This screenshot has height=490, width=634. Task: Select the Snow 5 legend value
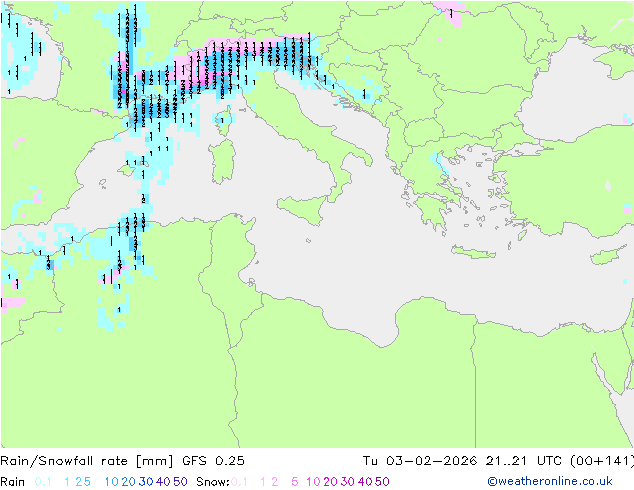click(295, 482)
